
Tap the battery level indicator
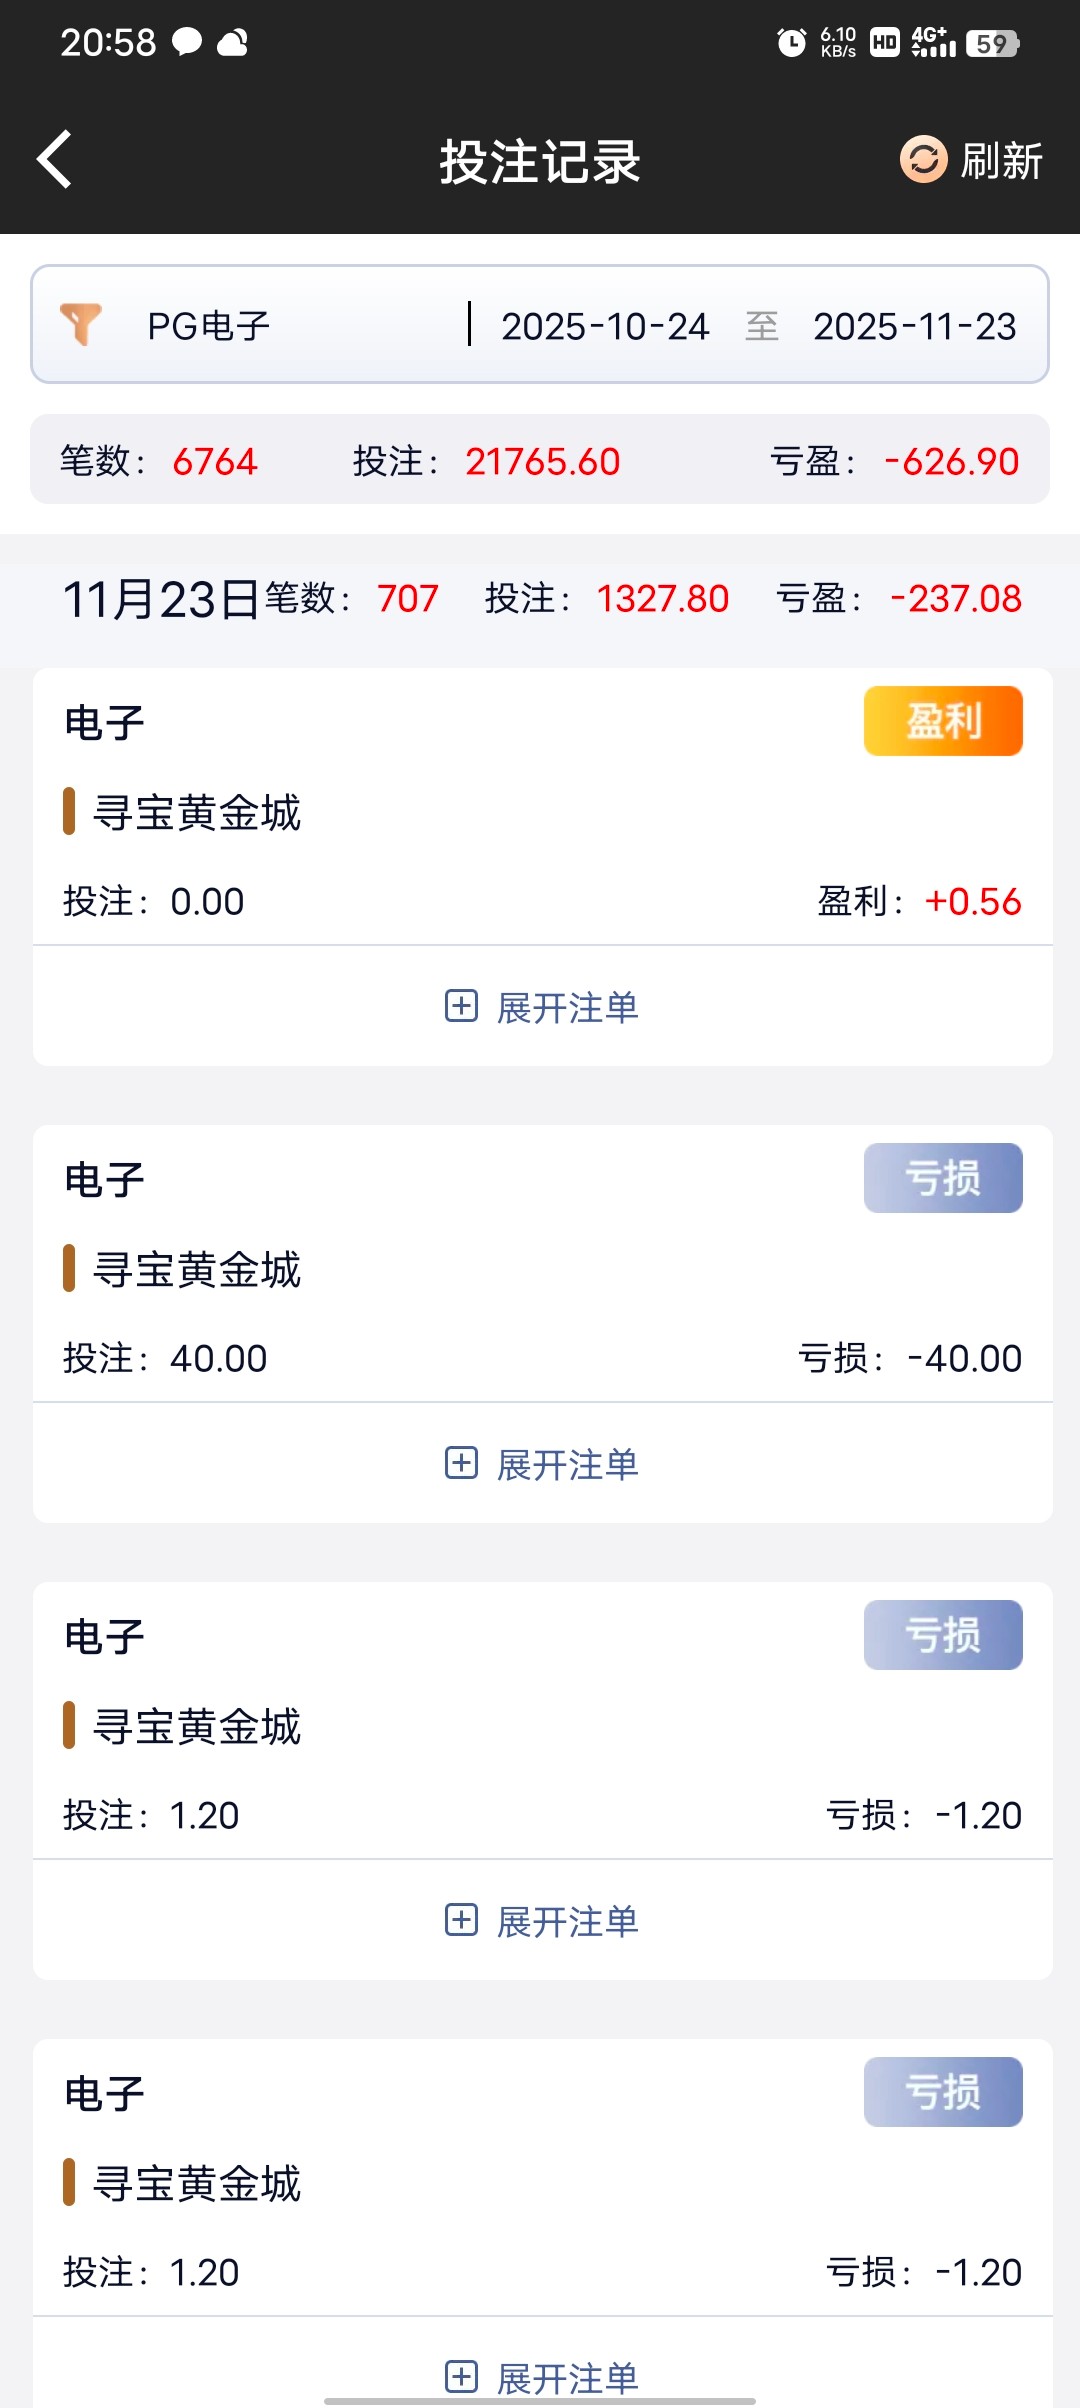point(992,43)
